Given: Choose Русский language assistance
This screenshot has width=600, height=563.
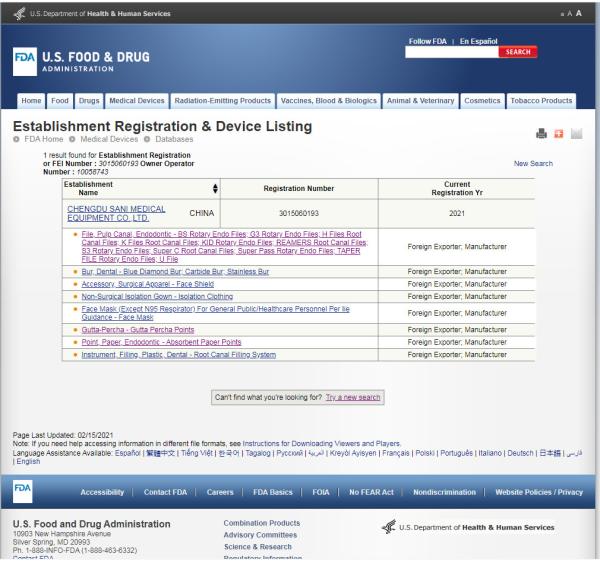Looking at the screenshot, I should click(289, 453).
